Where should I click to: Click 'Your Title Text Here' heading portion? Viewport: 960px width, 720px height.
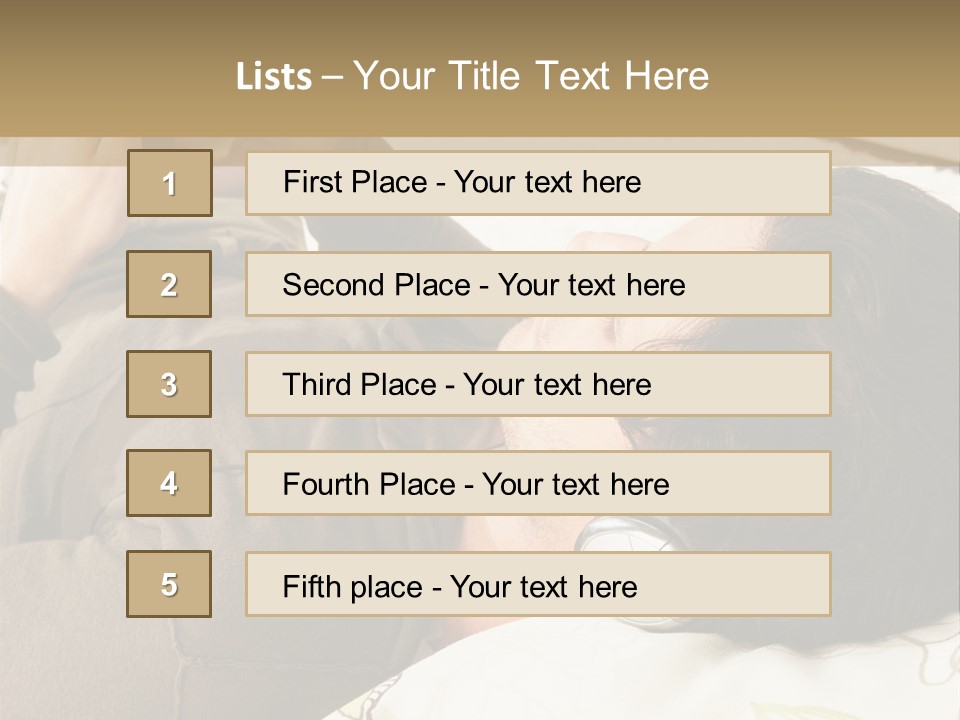[x=531, y=76]
